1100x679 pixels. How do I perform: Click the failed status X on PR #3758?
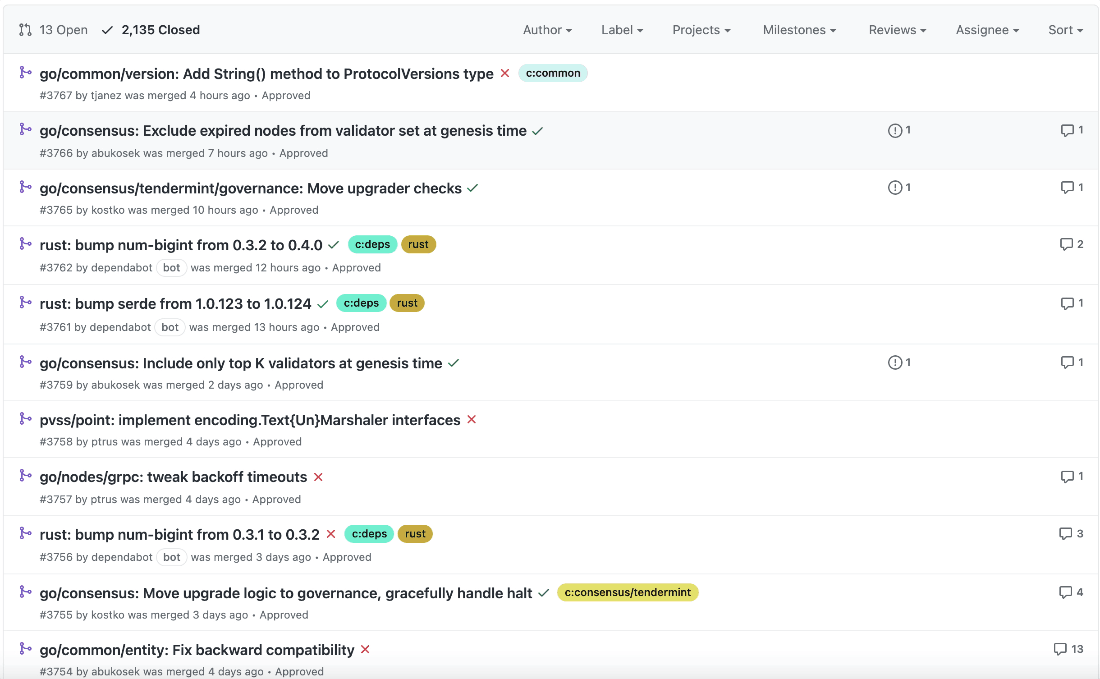471,419
